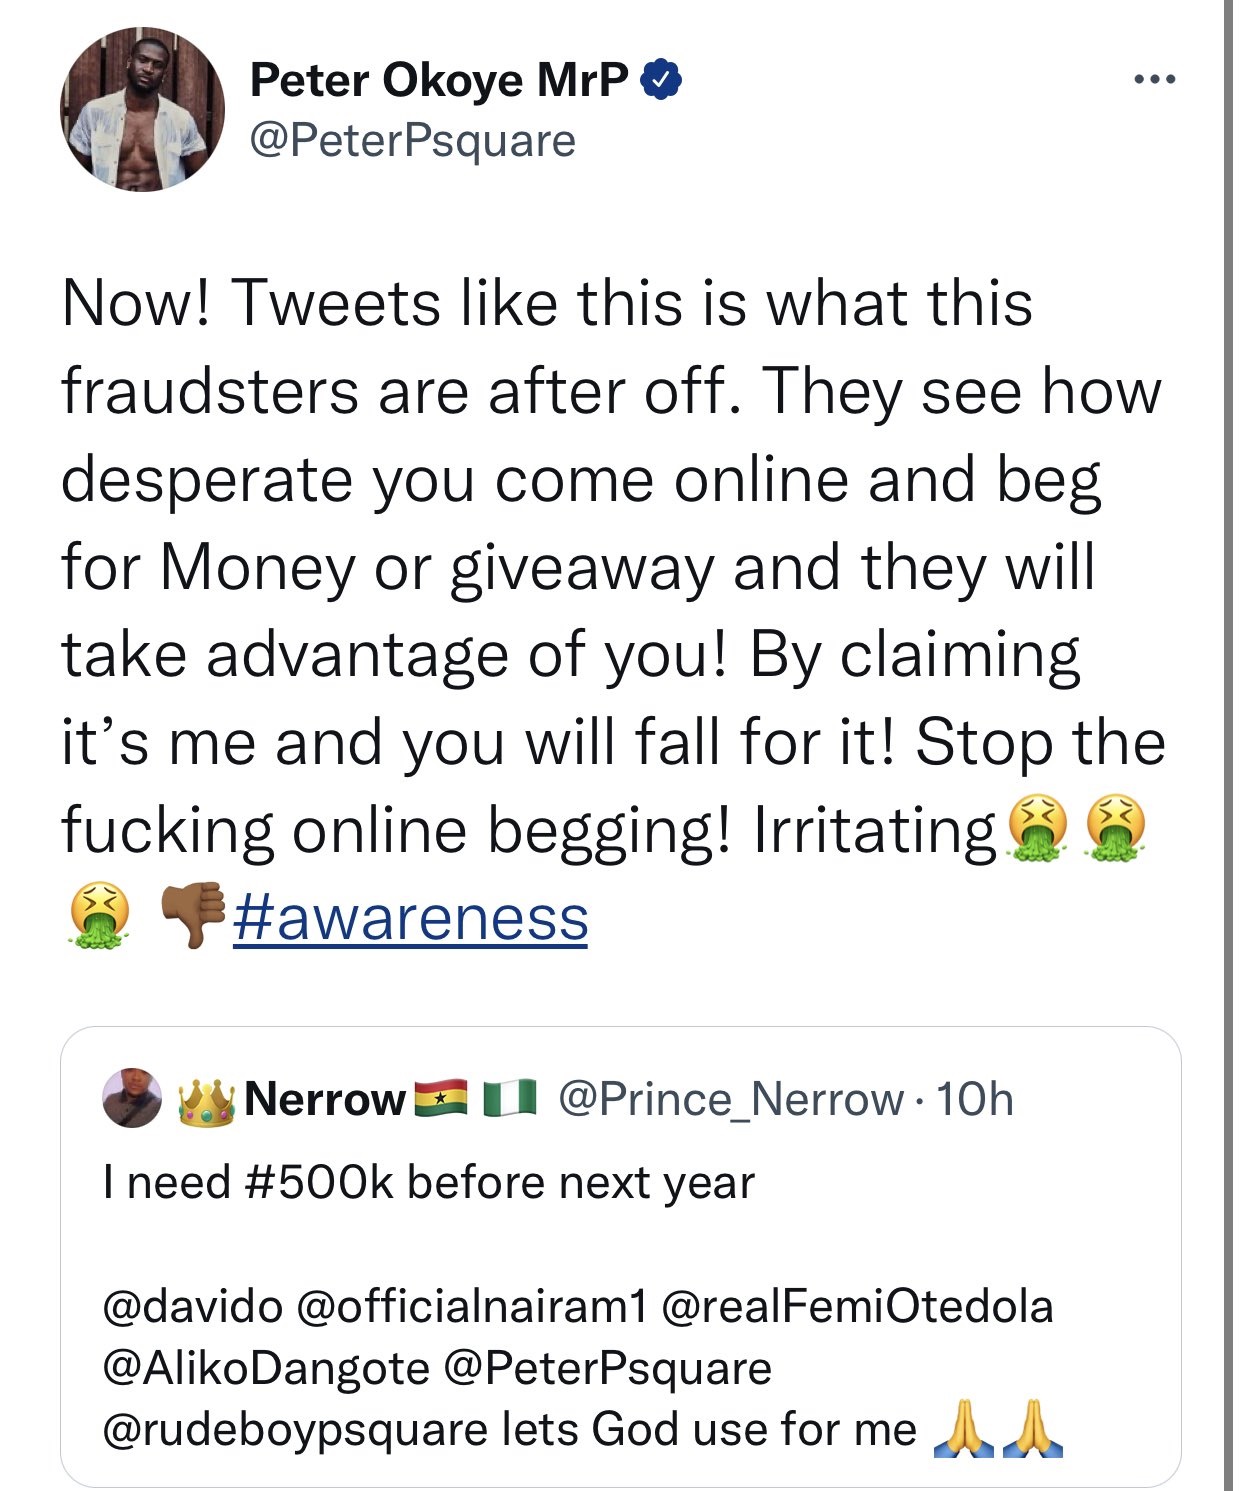Click Peter Okoye's profile picture
Image resolution: width=1242 pixels, height=1491 pixels.
[x=143, y=109]
